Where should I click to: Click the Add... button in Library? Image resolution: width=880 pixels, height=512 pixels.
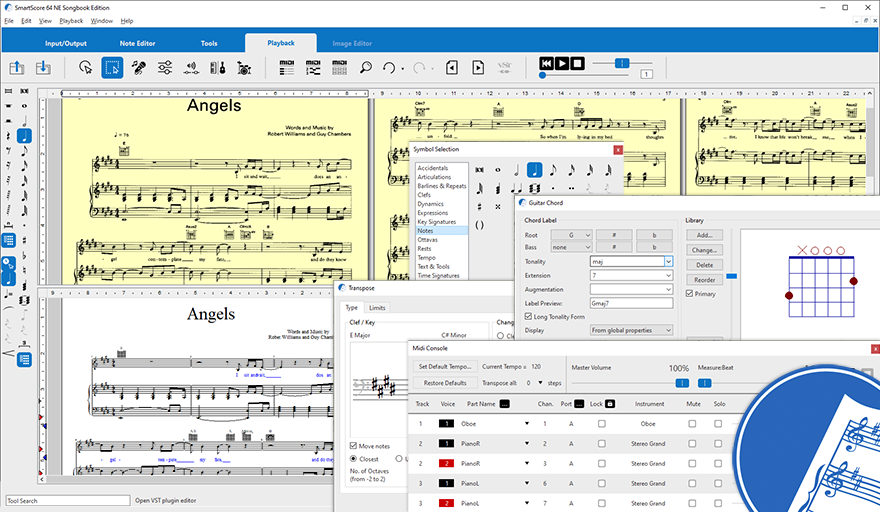(704, 235)
